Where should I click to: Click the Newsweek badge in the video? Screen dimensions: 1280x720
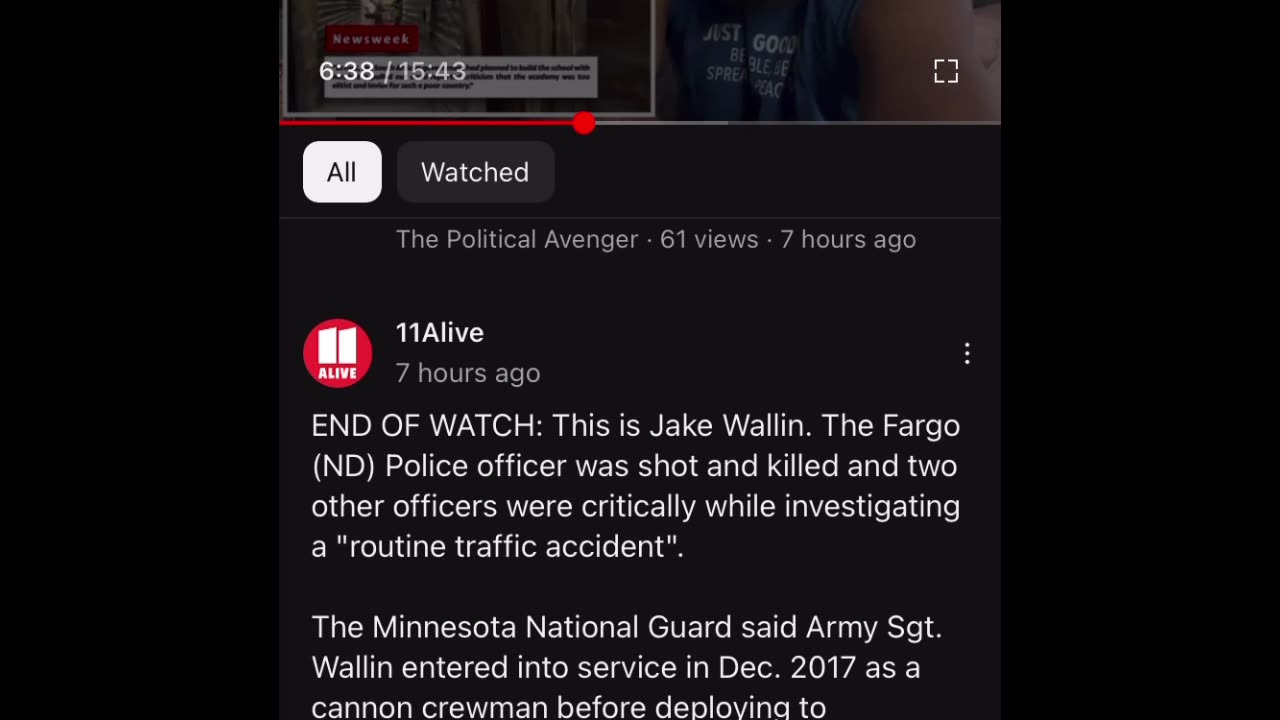click(x=370, y=39)
